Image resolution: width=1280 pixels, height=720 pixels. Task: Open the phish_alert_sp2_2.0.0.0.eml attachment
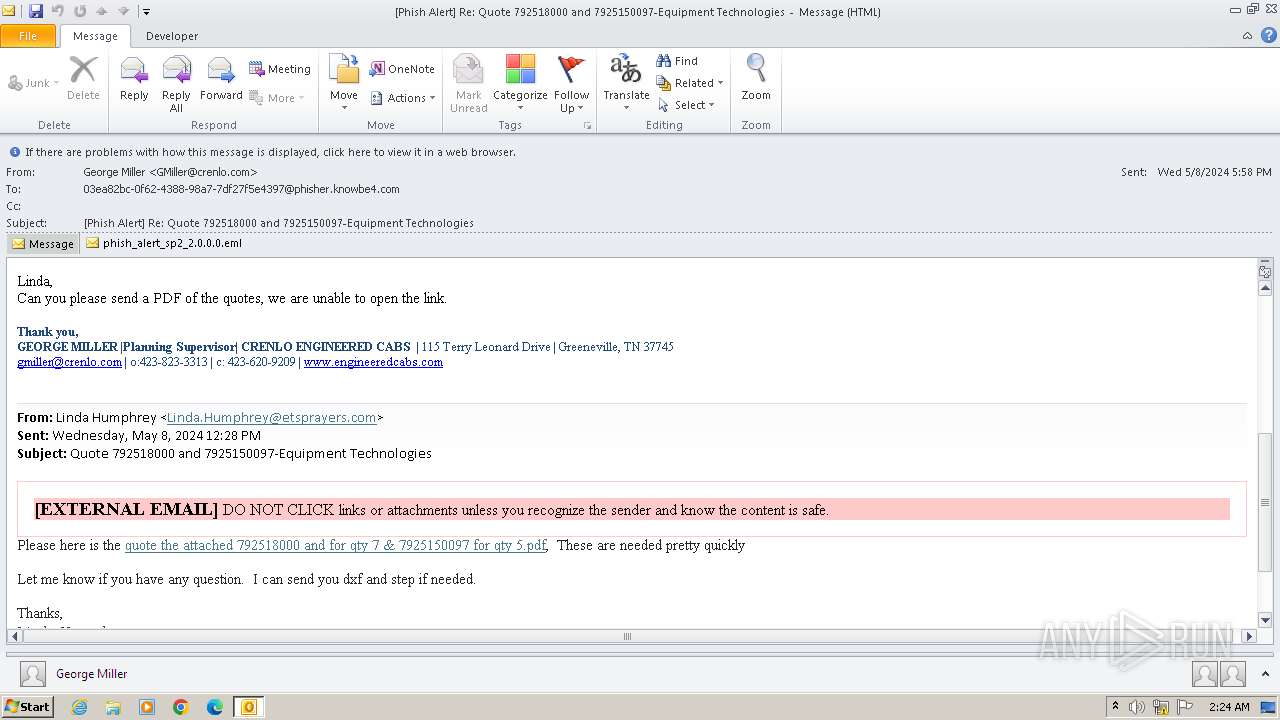164,243
